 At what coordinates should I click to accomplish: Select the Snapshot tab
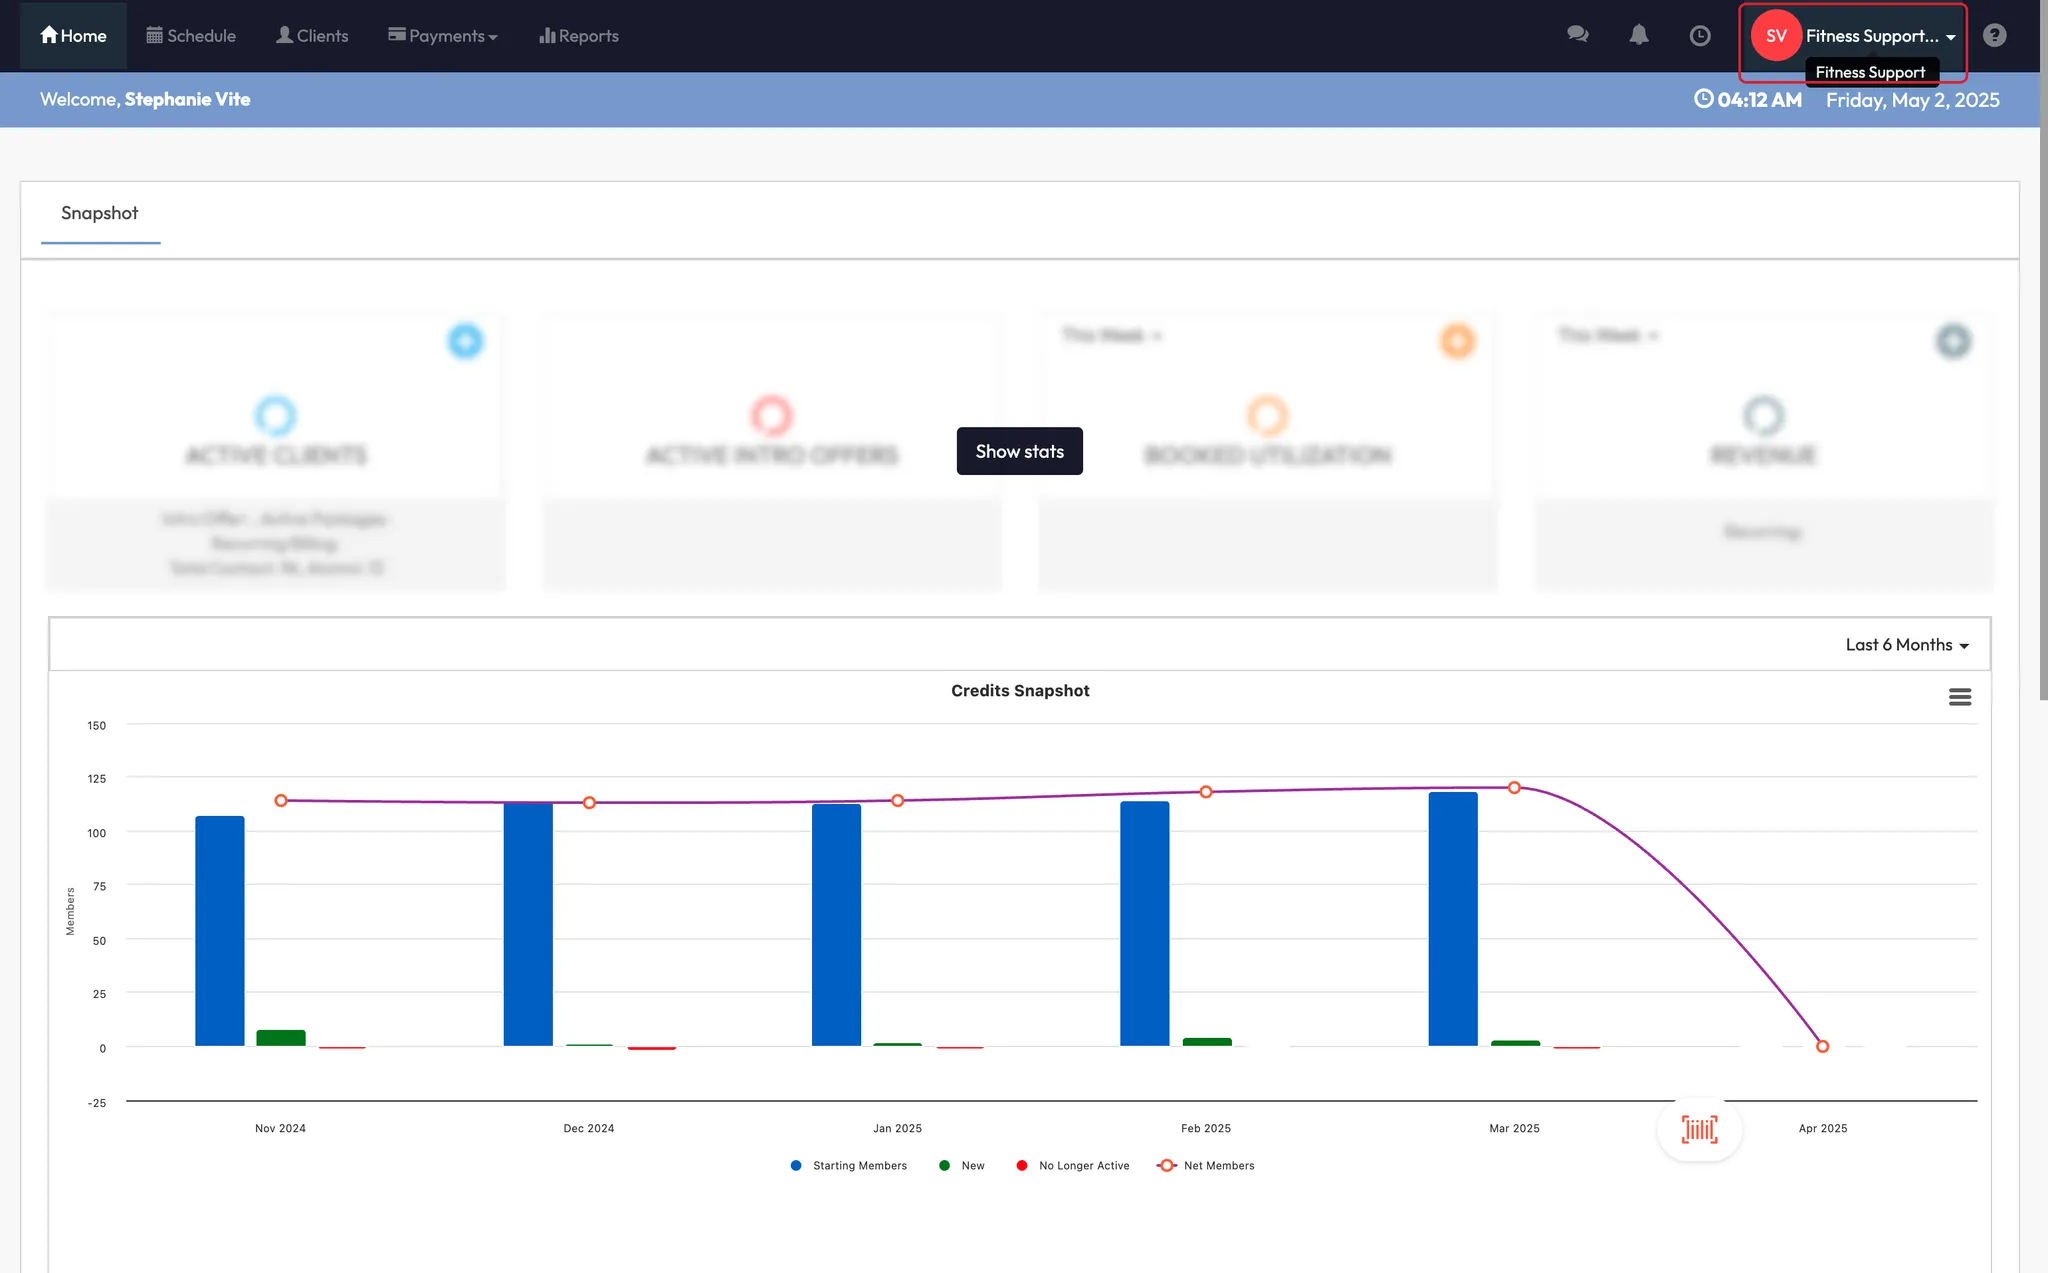pos(100,213)
